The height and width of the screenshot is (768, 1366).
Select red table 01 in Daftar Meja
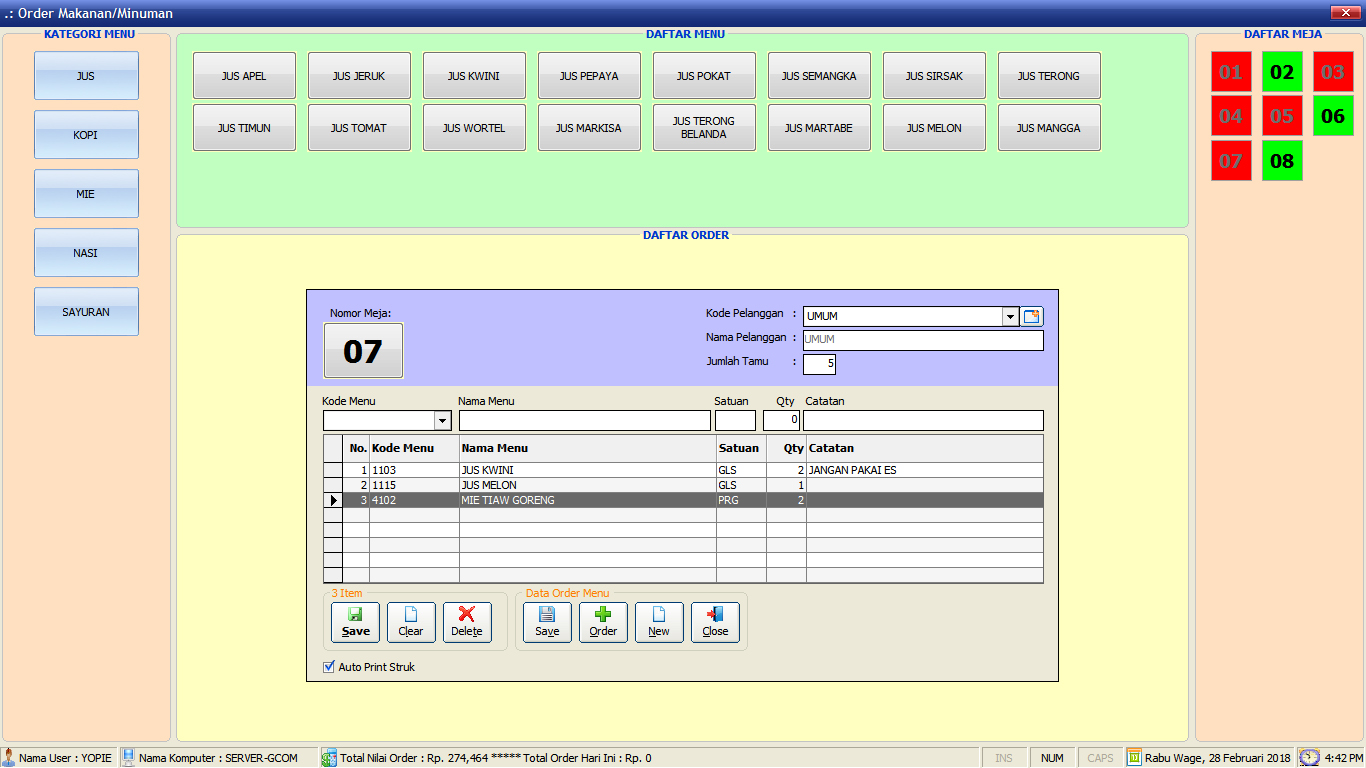[1230, 72]
